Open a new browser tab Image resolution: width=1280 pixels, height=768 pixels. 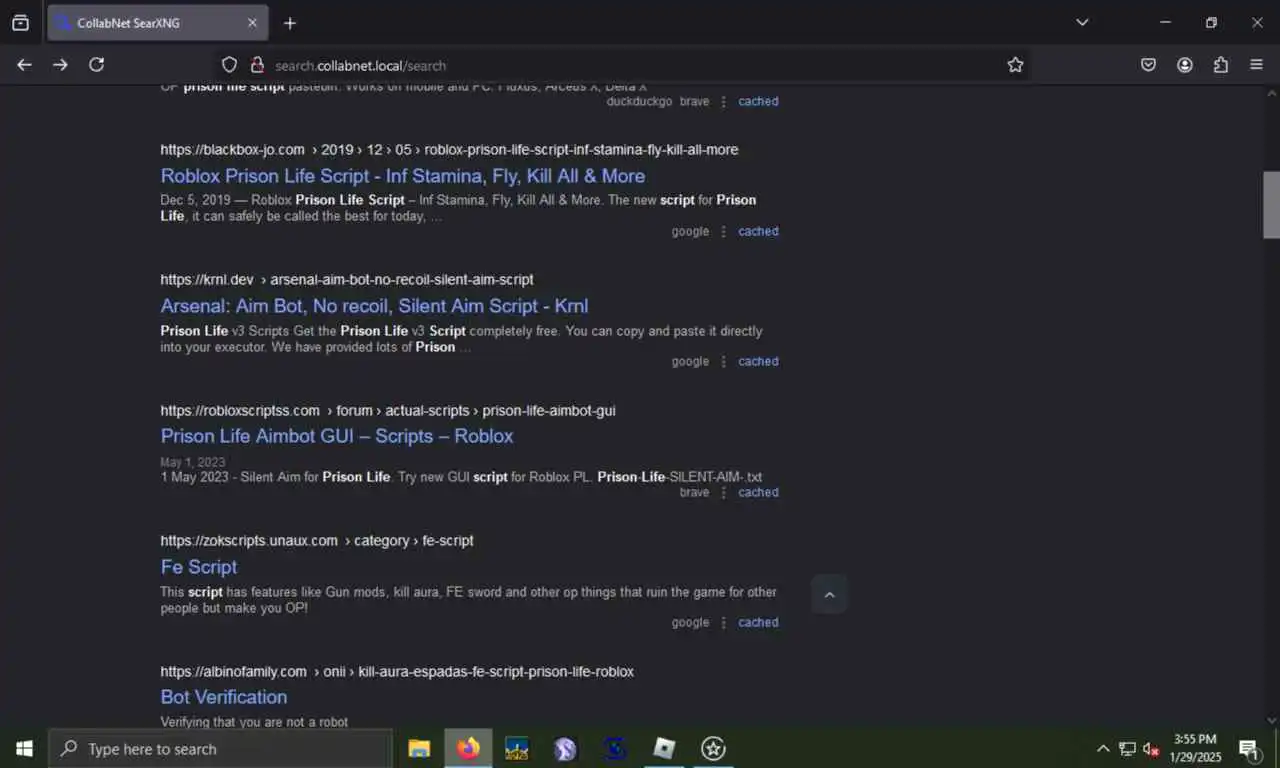(290, 23)
